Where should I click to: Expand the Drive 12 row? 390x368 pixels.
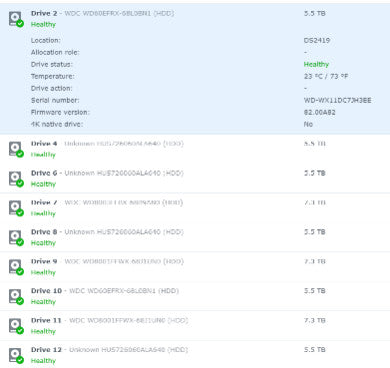pyautogui.click(x=195, y=354)
